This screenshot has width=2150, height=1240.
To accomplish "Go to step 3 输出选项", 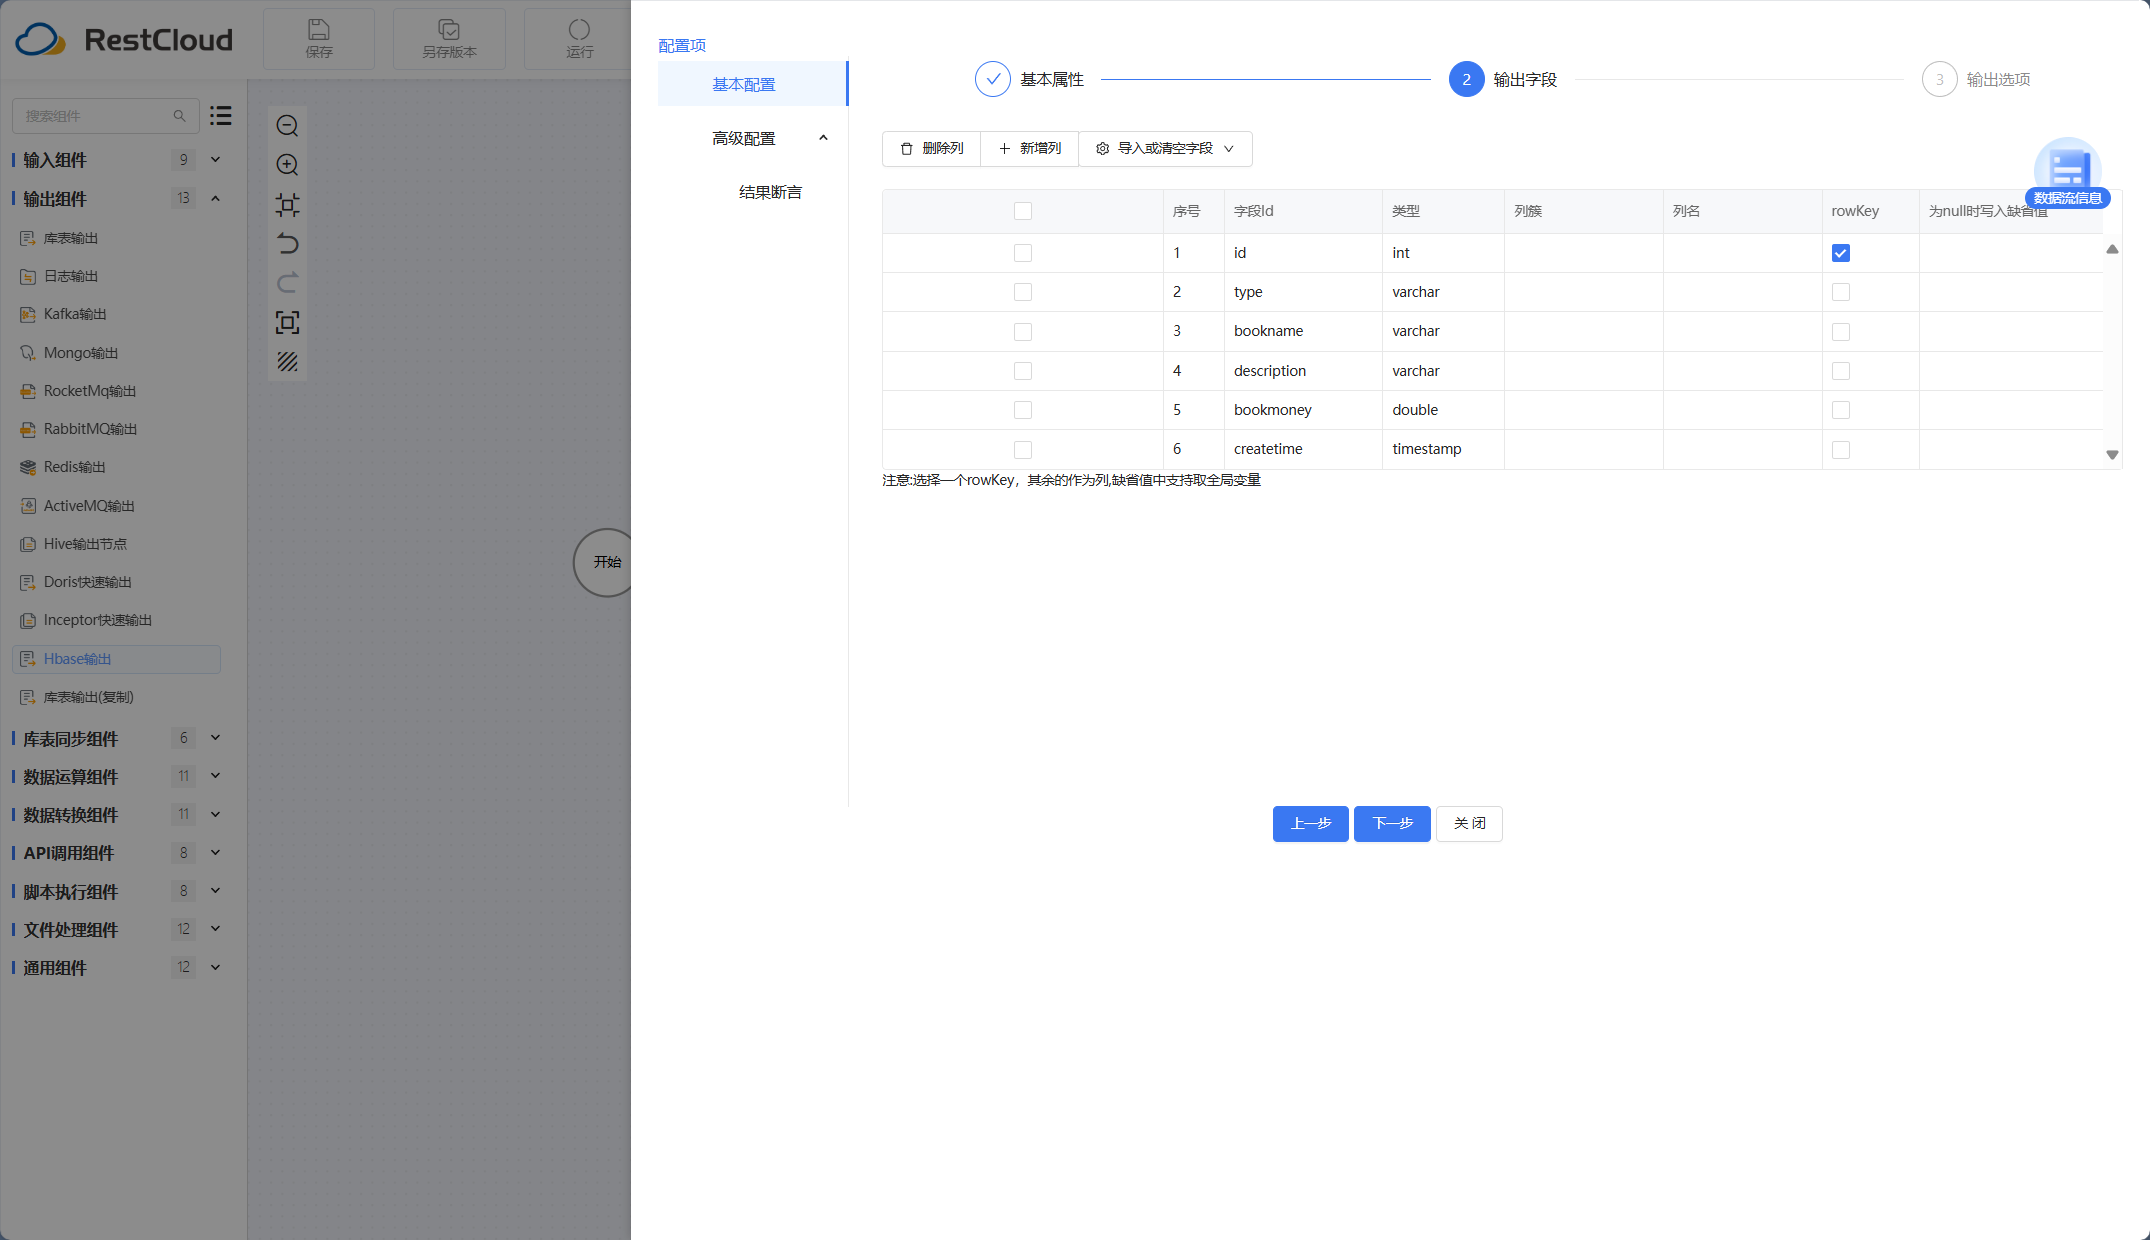I will tap(1976, 79).
